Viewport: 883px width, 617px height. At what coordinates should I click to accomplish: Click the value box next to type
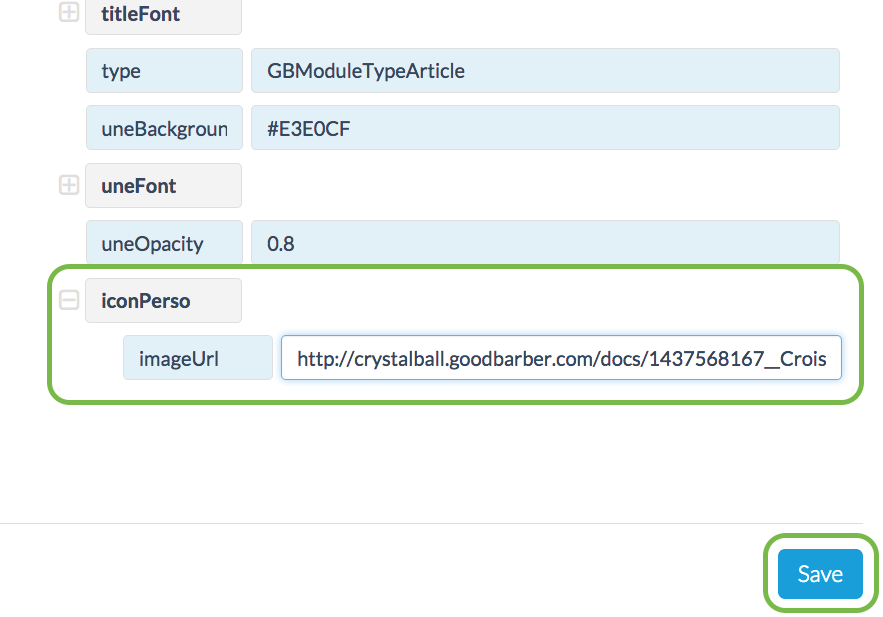click(x=545, y=71)
